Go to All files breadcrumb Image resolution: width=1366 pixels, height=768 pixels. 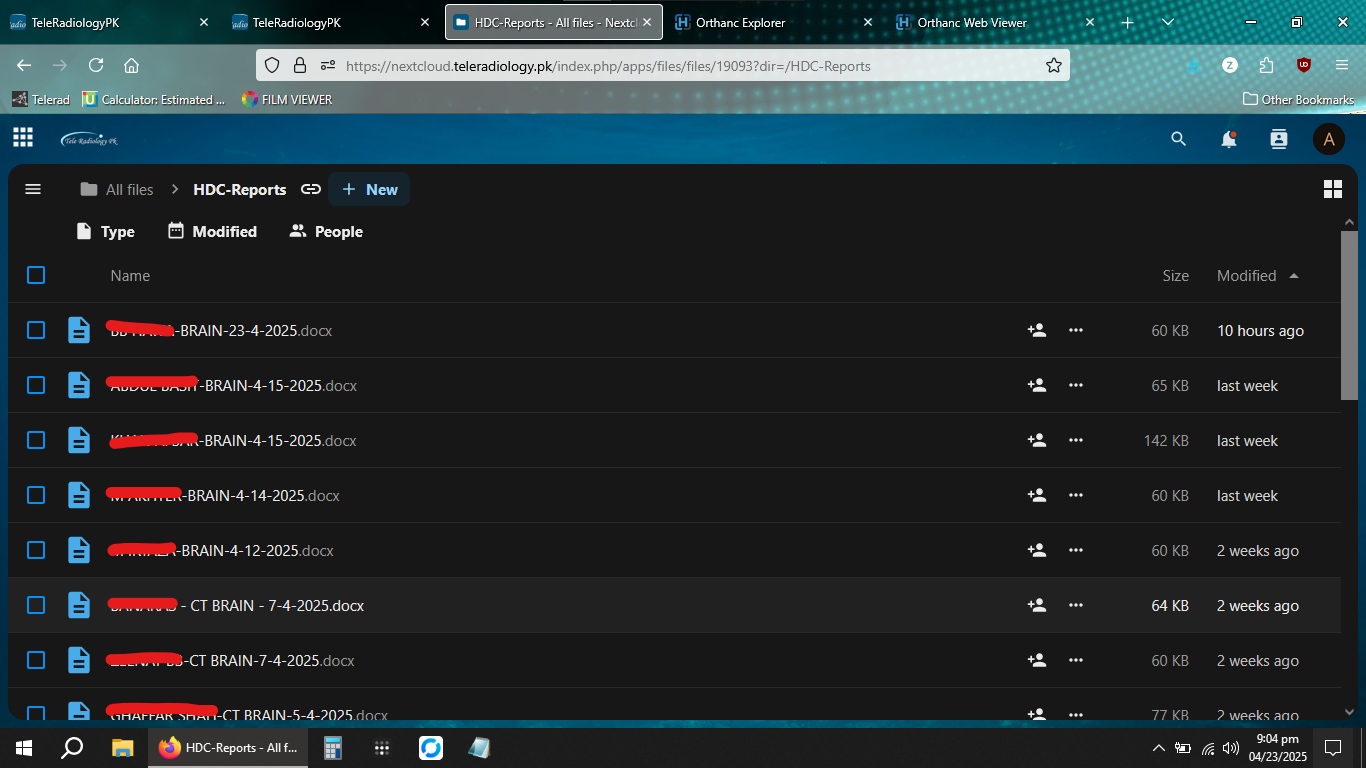coord(117,189)
